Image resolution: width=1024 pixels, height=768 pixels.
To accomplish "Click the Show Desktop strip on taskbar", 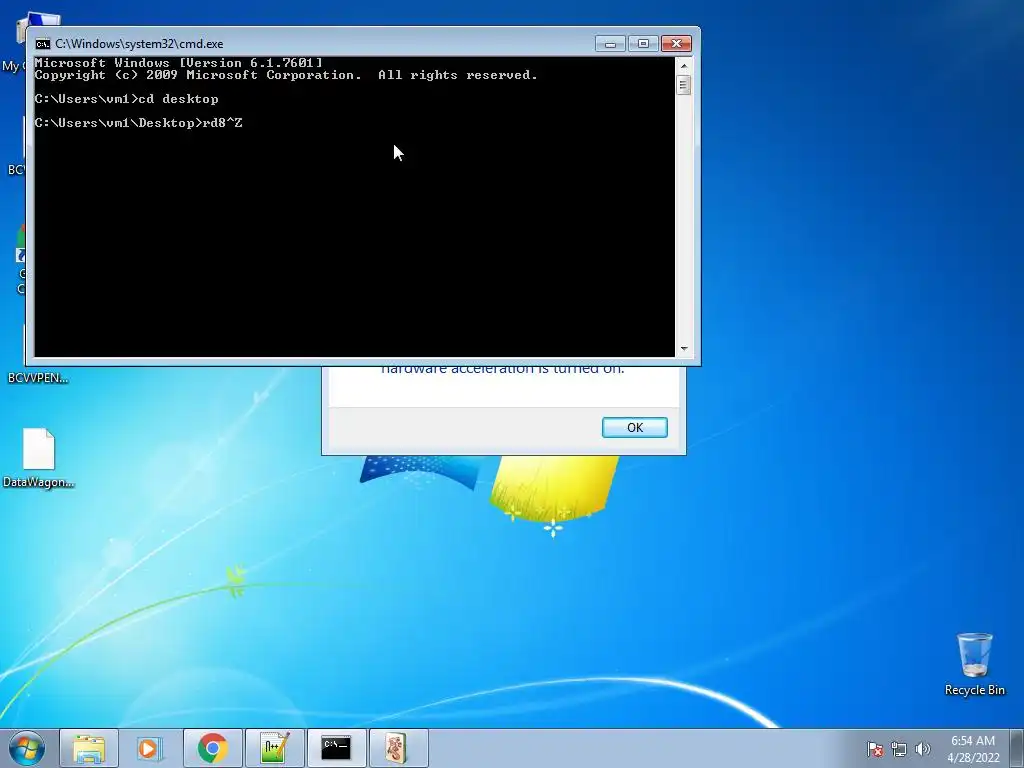I will coord(1017,748).
